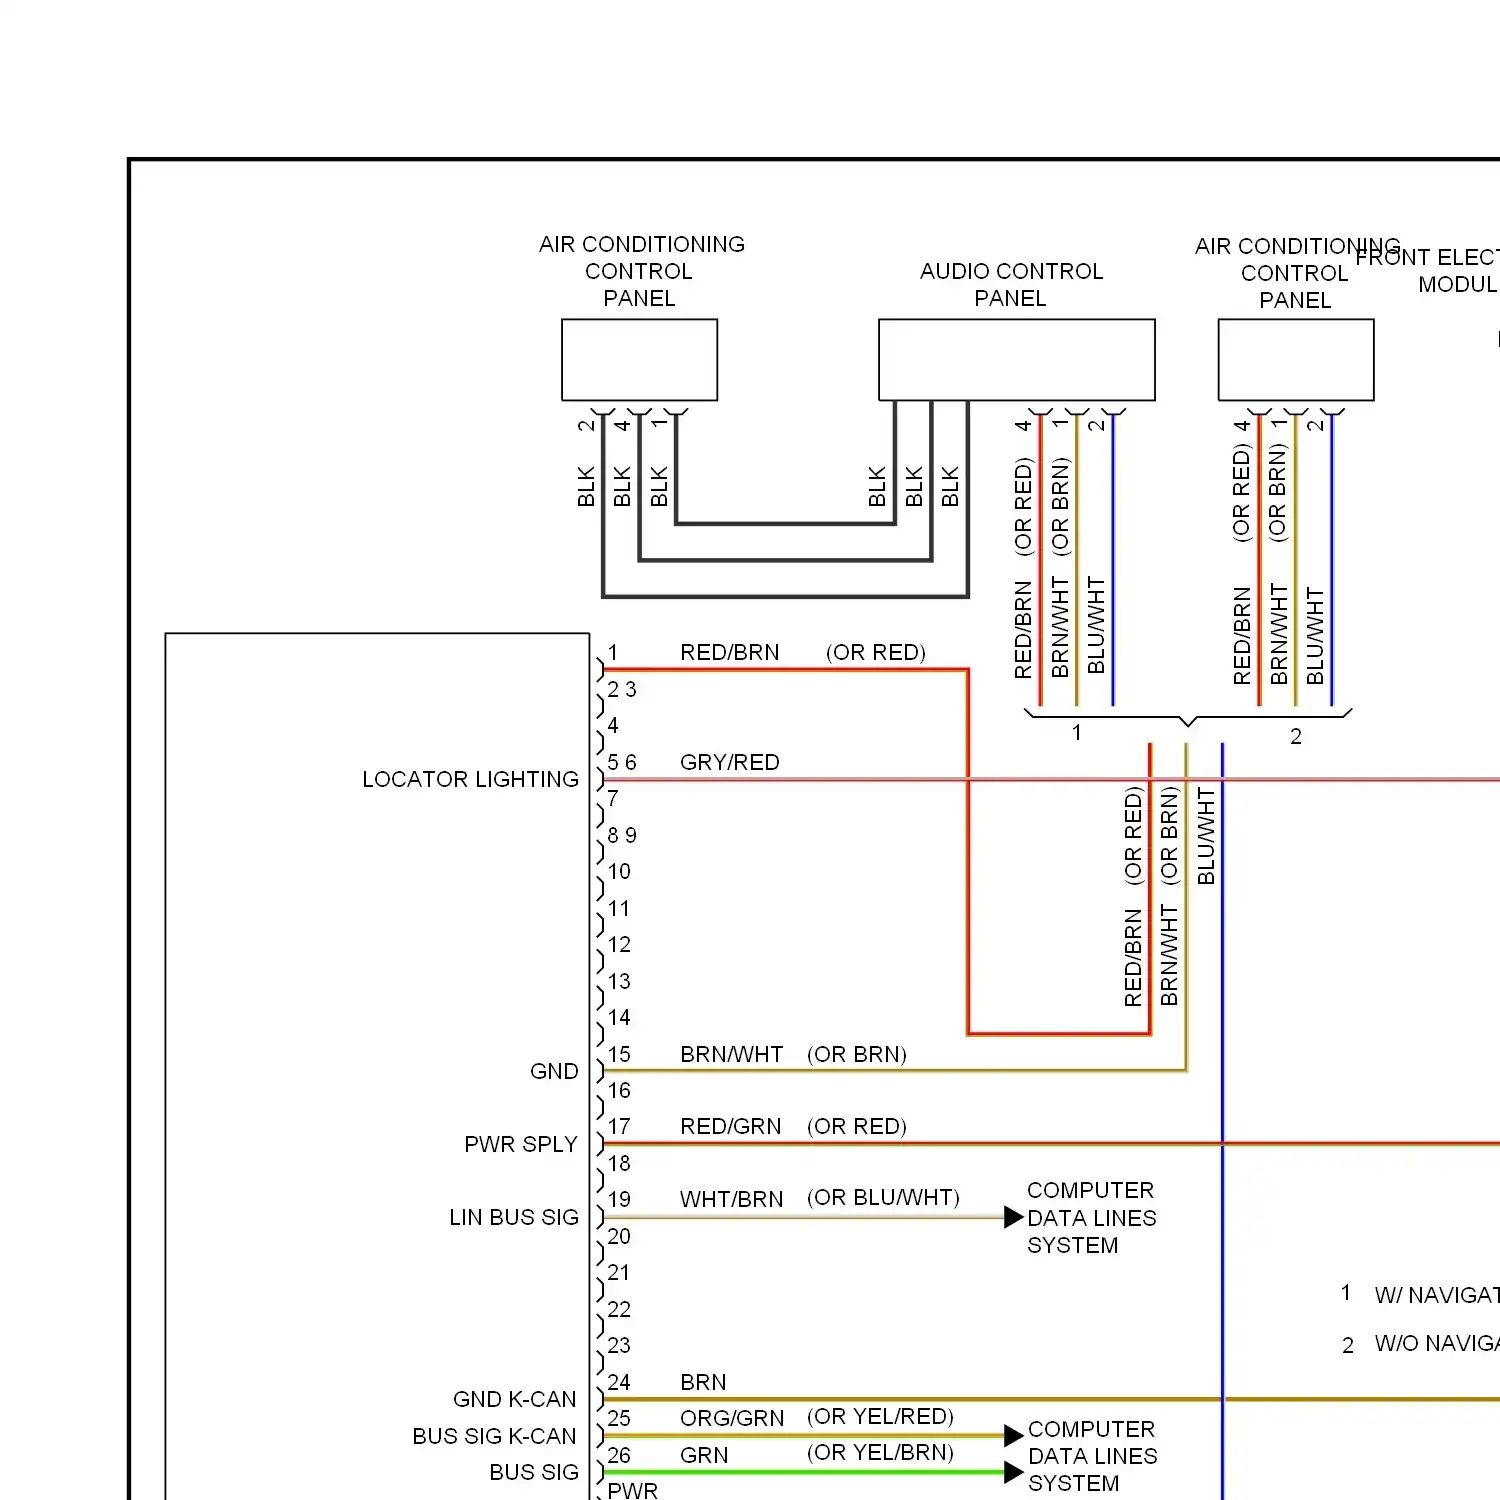Click pin number 18
Screen dimensions: 1500x1500
tap(619, 1163)
